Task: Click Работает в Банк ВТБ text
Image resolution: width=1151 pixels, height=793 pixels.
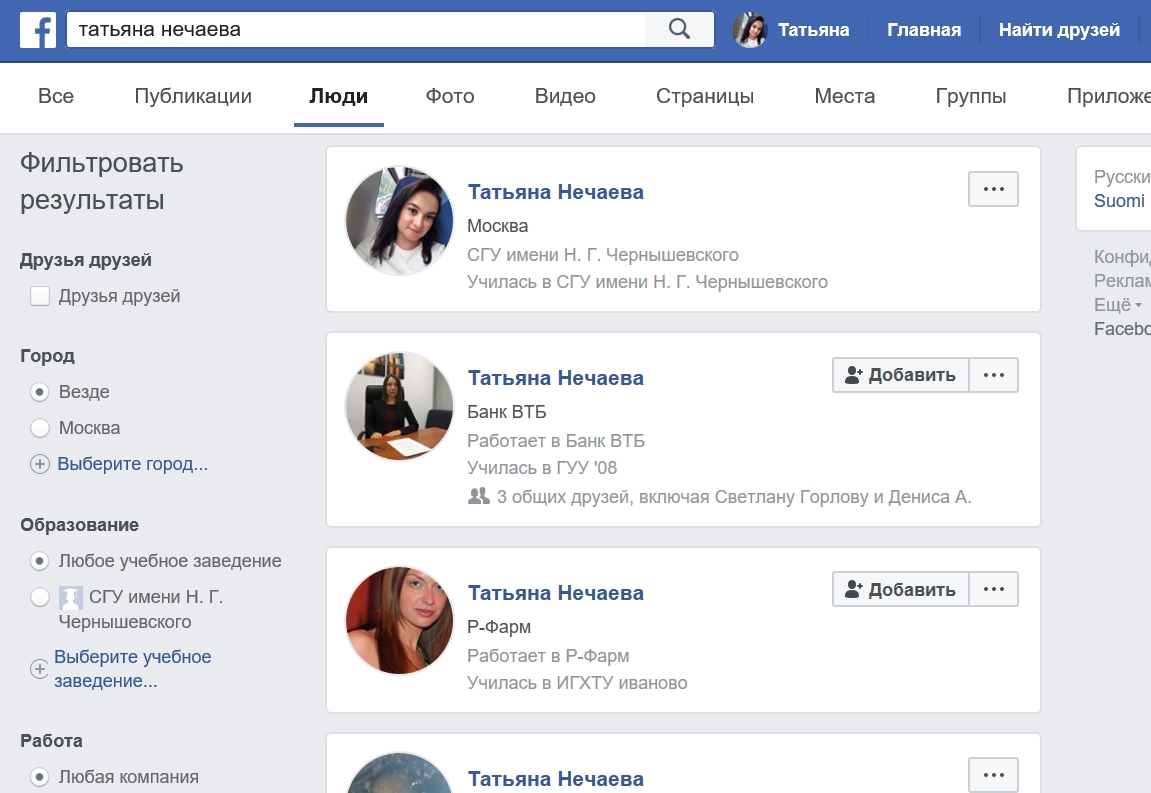Action: point(556,441)
